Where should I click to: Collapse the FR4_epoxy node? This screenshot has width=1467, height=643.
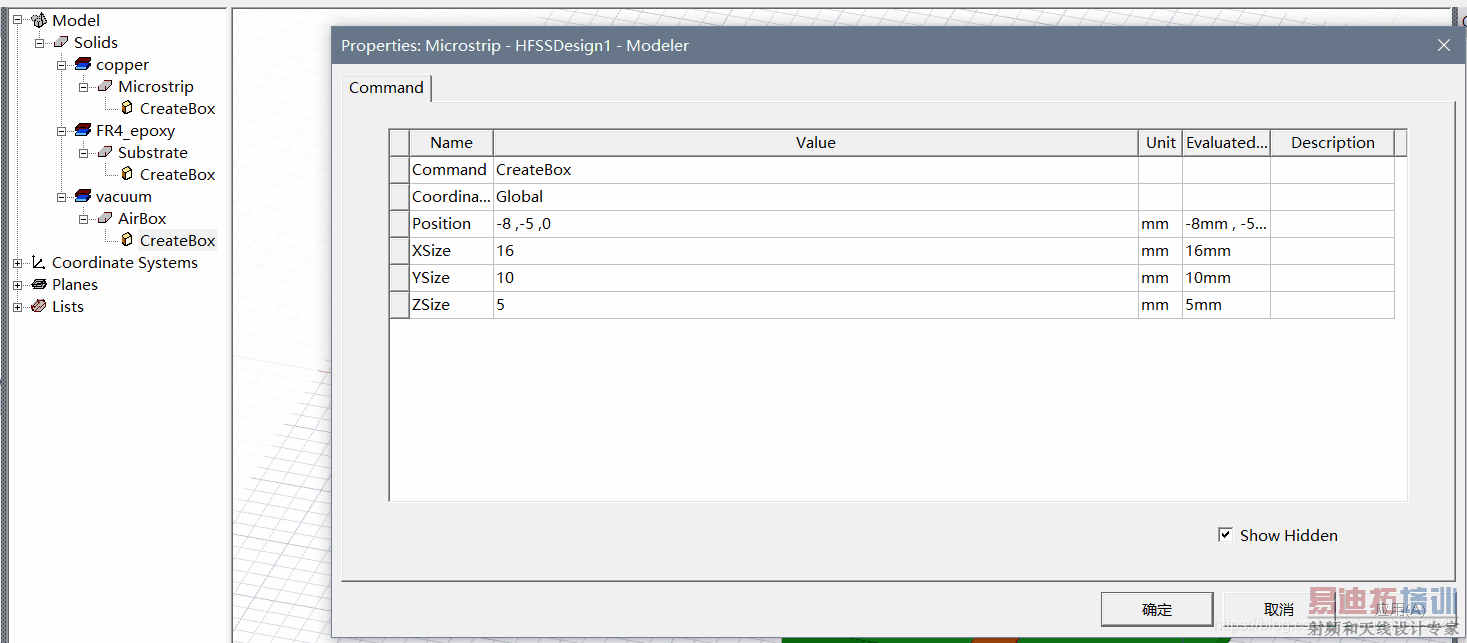tap(61, 130)
